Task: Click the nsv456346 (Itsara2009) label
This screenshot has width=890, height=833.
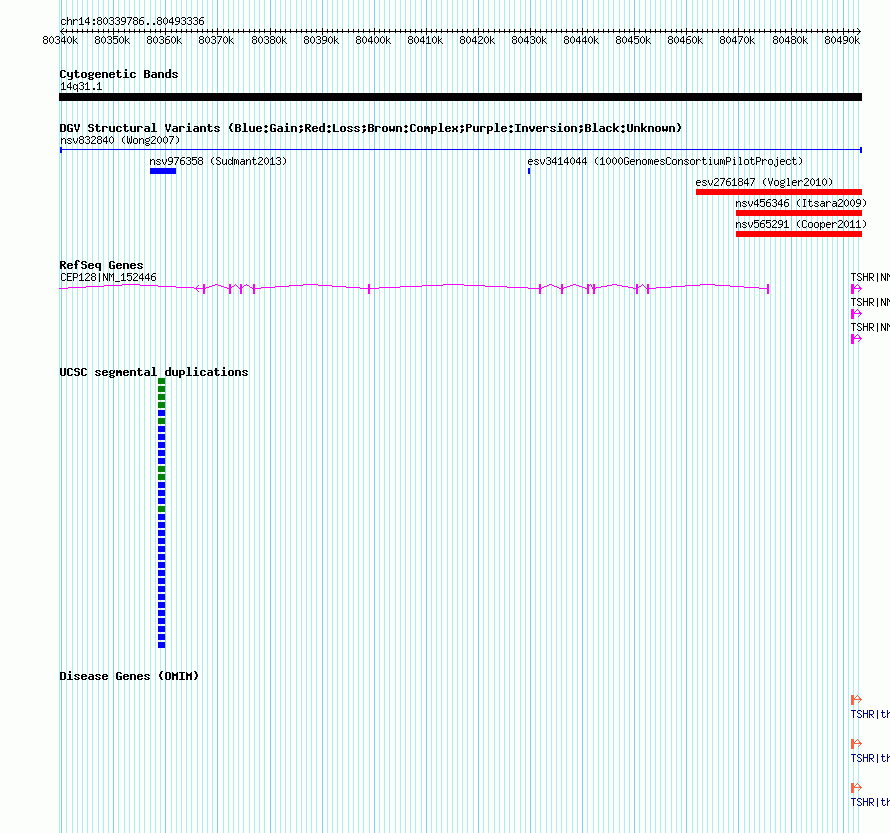Action: pyautogui.click(x=801, y=203)
